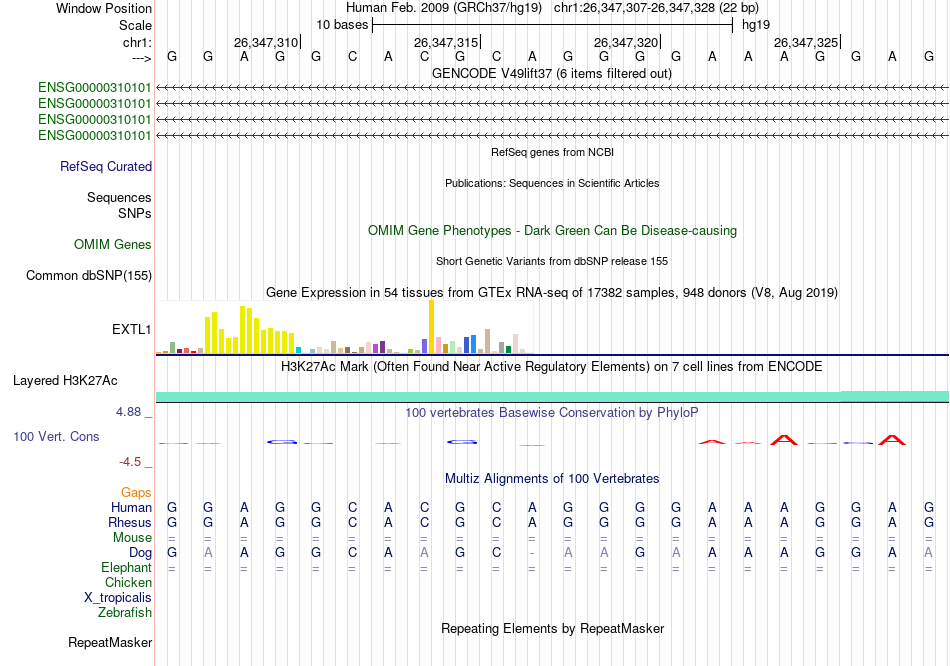The width and height of the screenshot is (950, 666).
Task: Click the turquoise H3K27Ac signal band
Action: click(x=552, y=396)
